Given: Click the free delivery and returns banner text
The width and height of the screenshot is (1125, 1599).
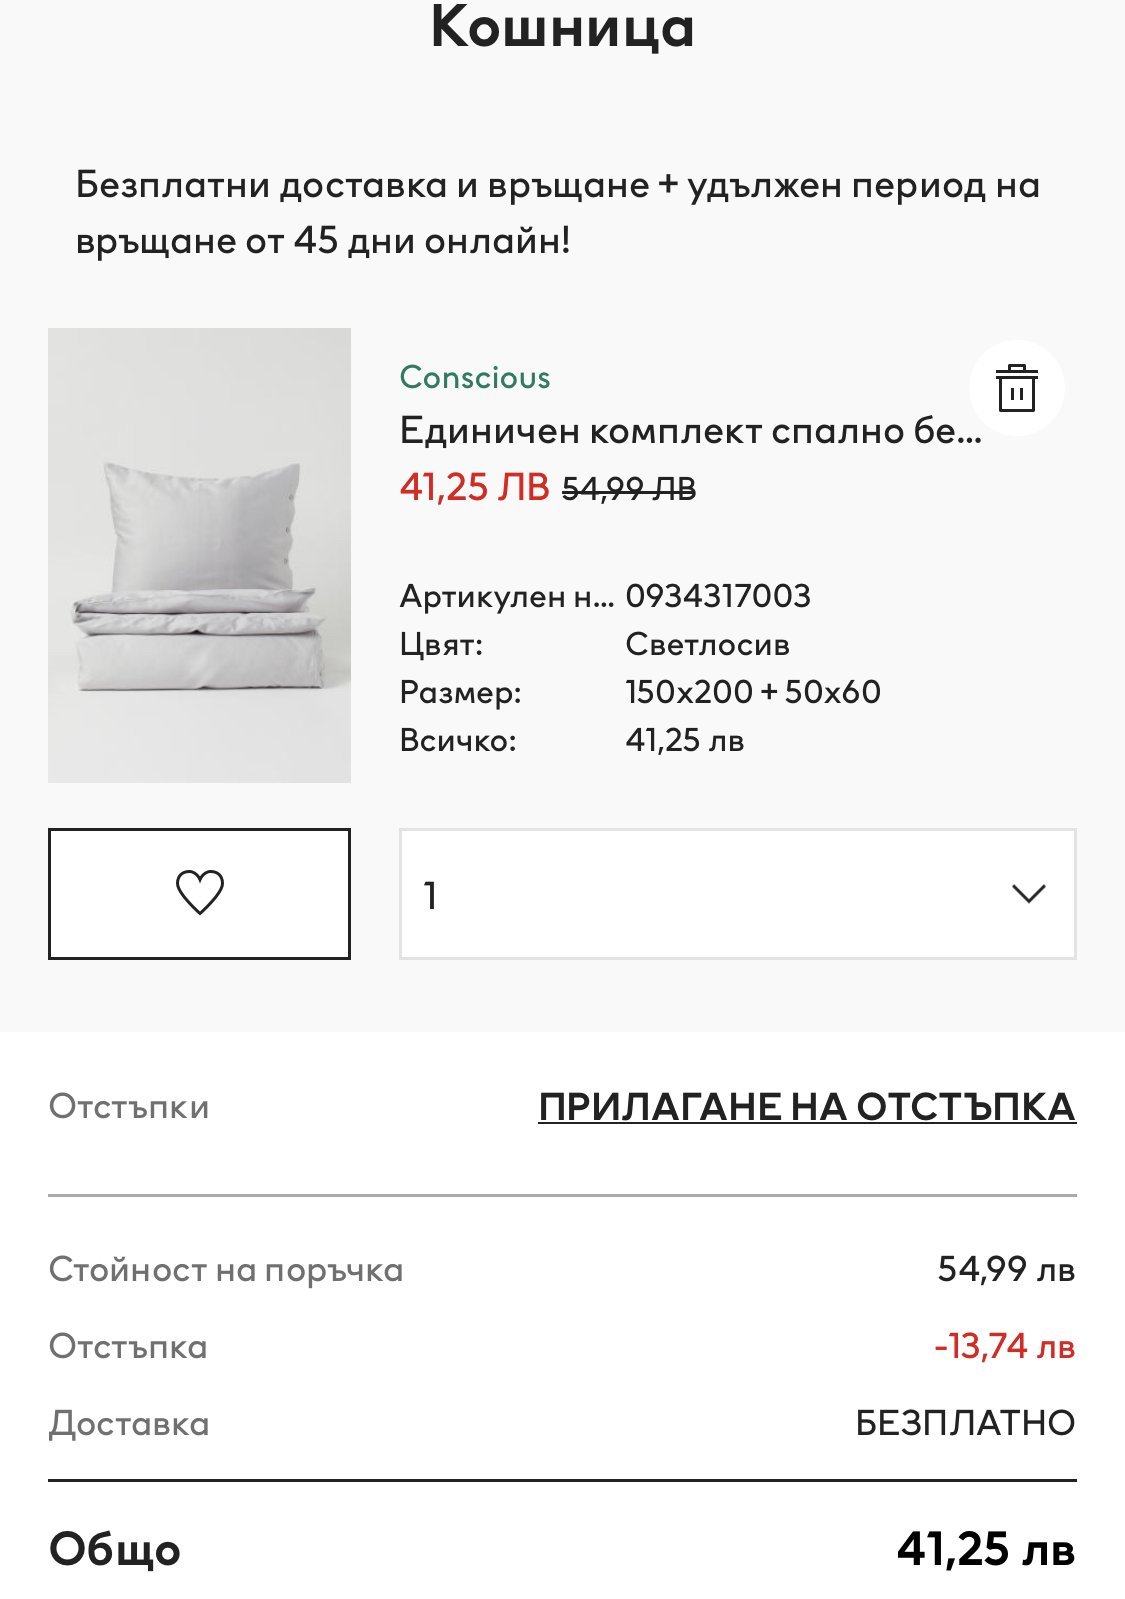Looking at the screenshot, I should [558, 213].
